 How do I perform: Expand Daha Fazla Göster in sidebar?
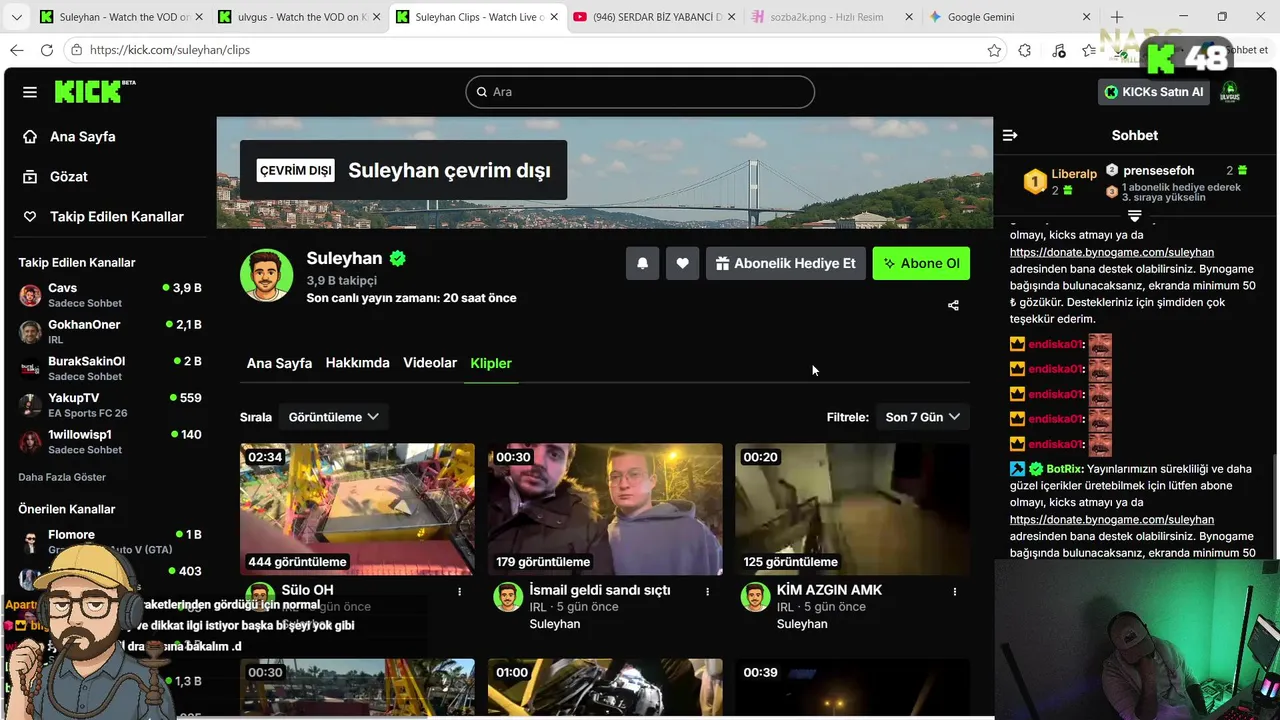click(x=62, y=477)
